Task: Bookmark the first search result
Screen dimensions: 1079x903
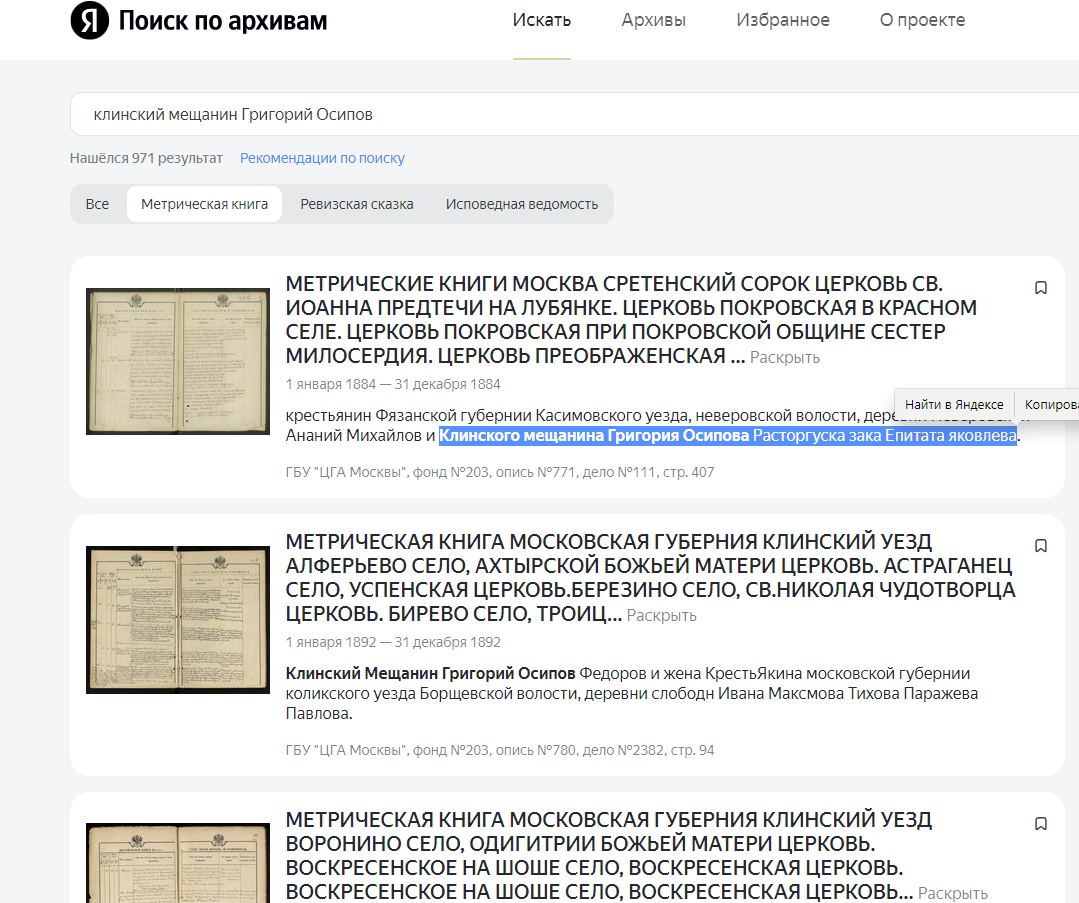Action: pos(1040,287)
